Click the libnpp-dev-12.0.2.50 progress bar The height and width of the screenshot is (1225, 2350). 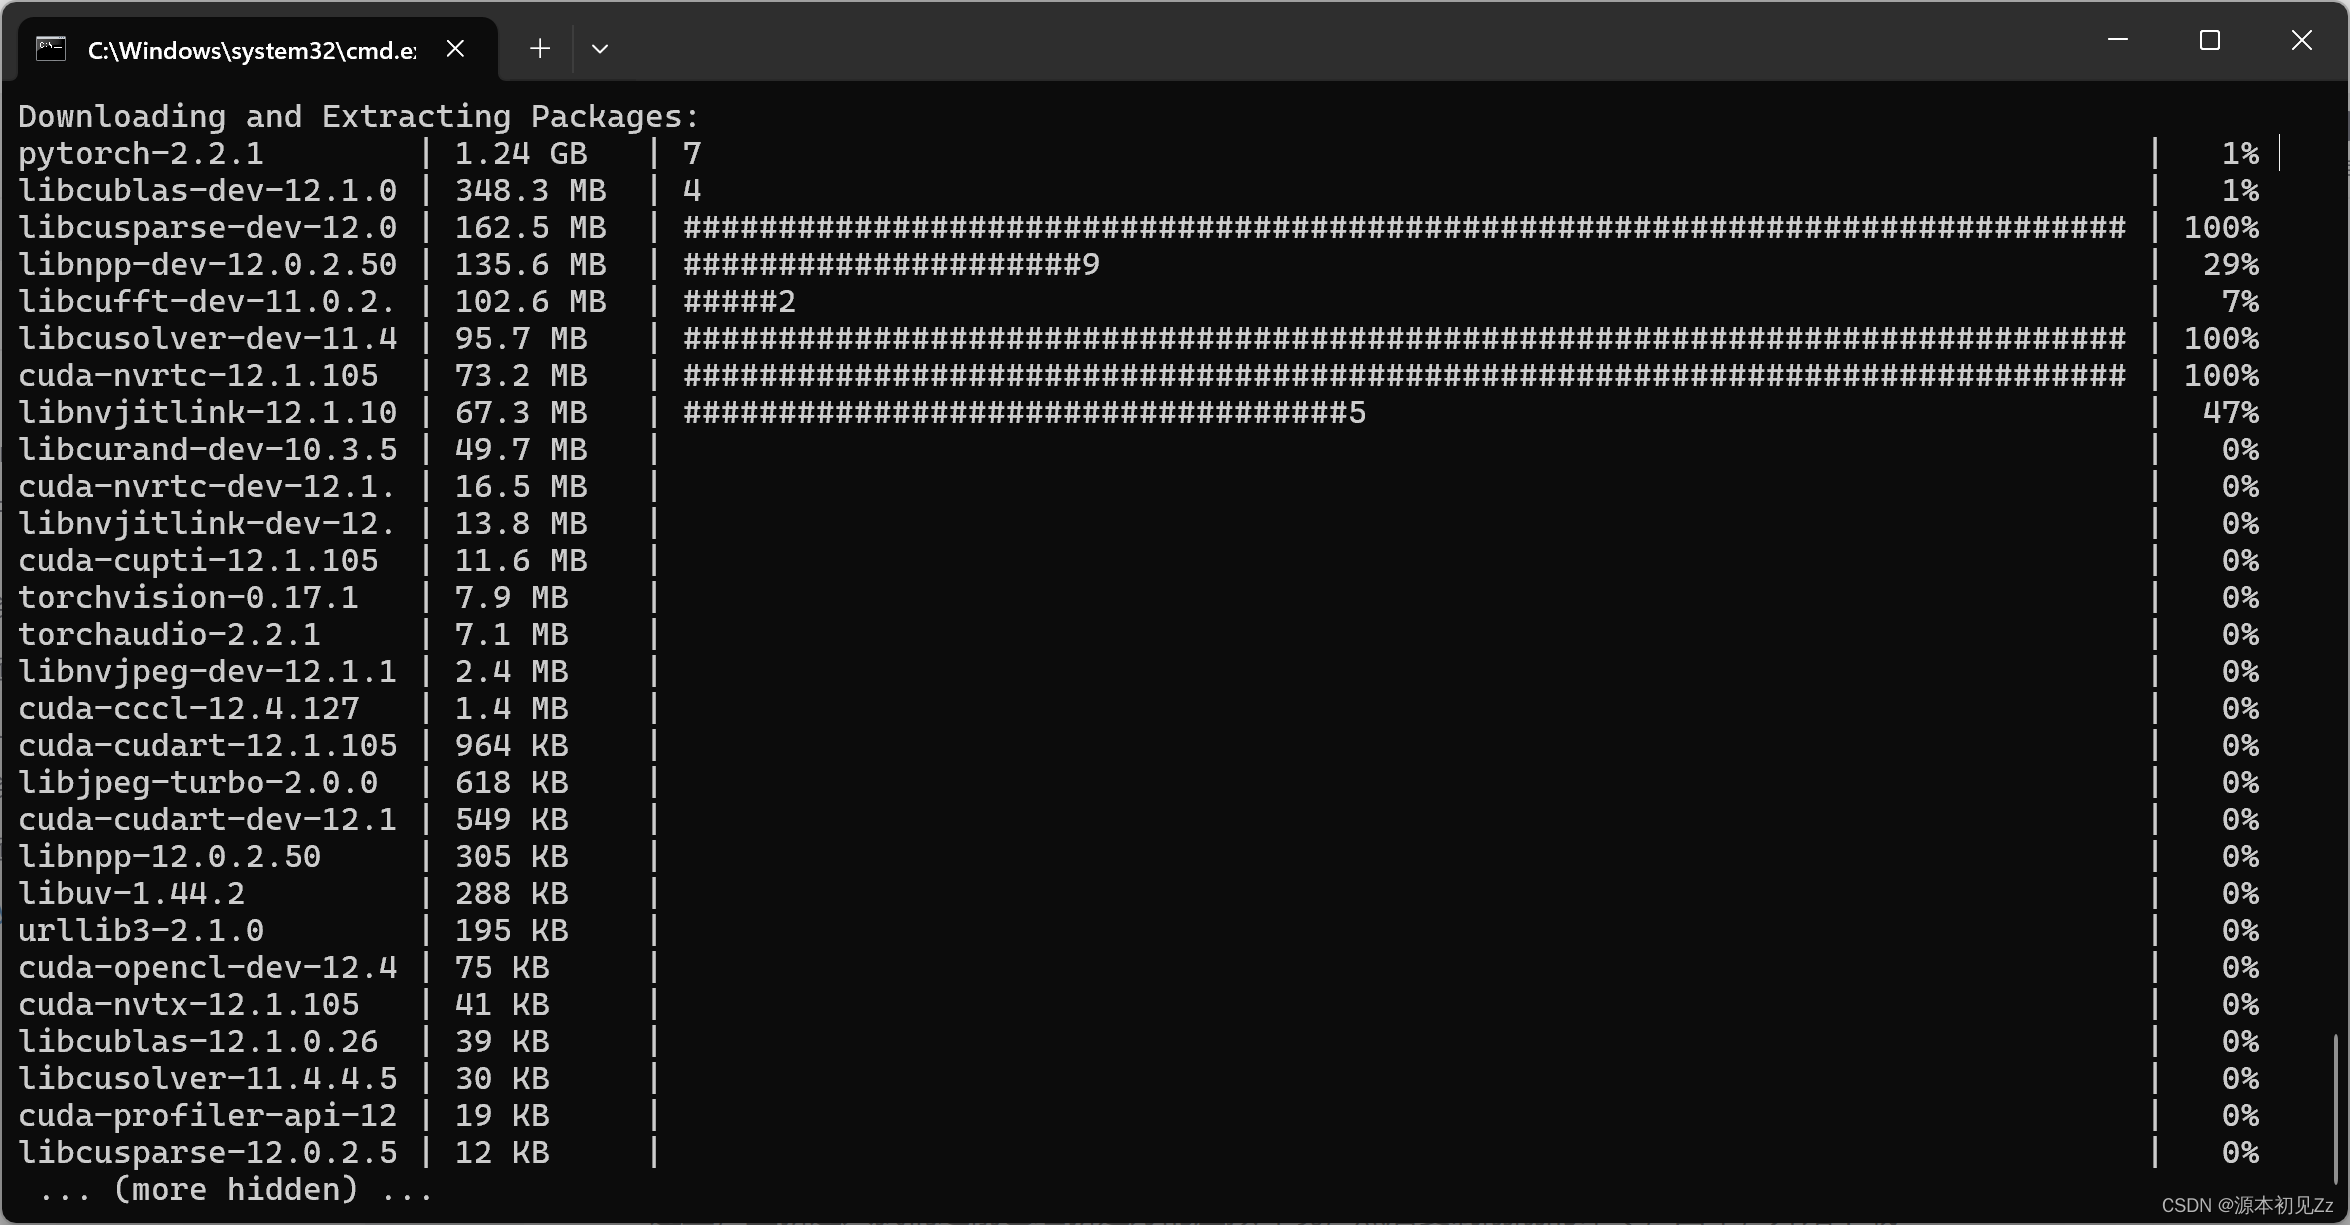click(x=890, y=265)
